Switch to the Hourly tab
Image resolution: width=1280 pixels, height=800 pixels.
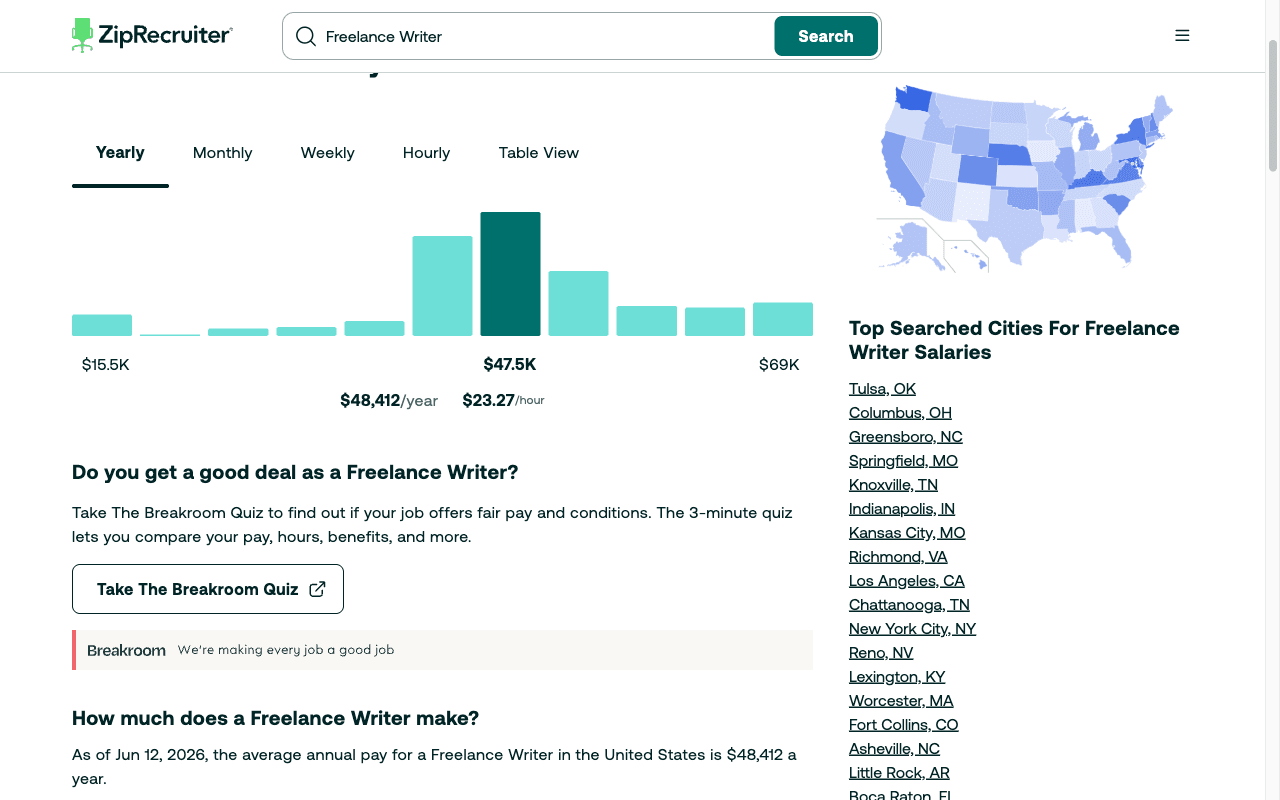coord(427,153)
